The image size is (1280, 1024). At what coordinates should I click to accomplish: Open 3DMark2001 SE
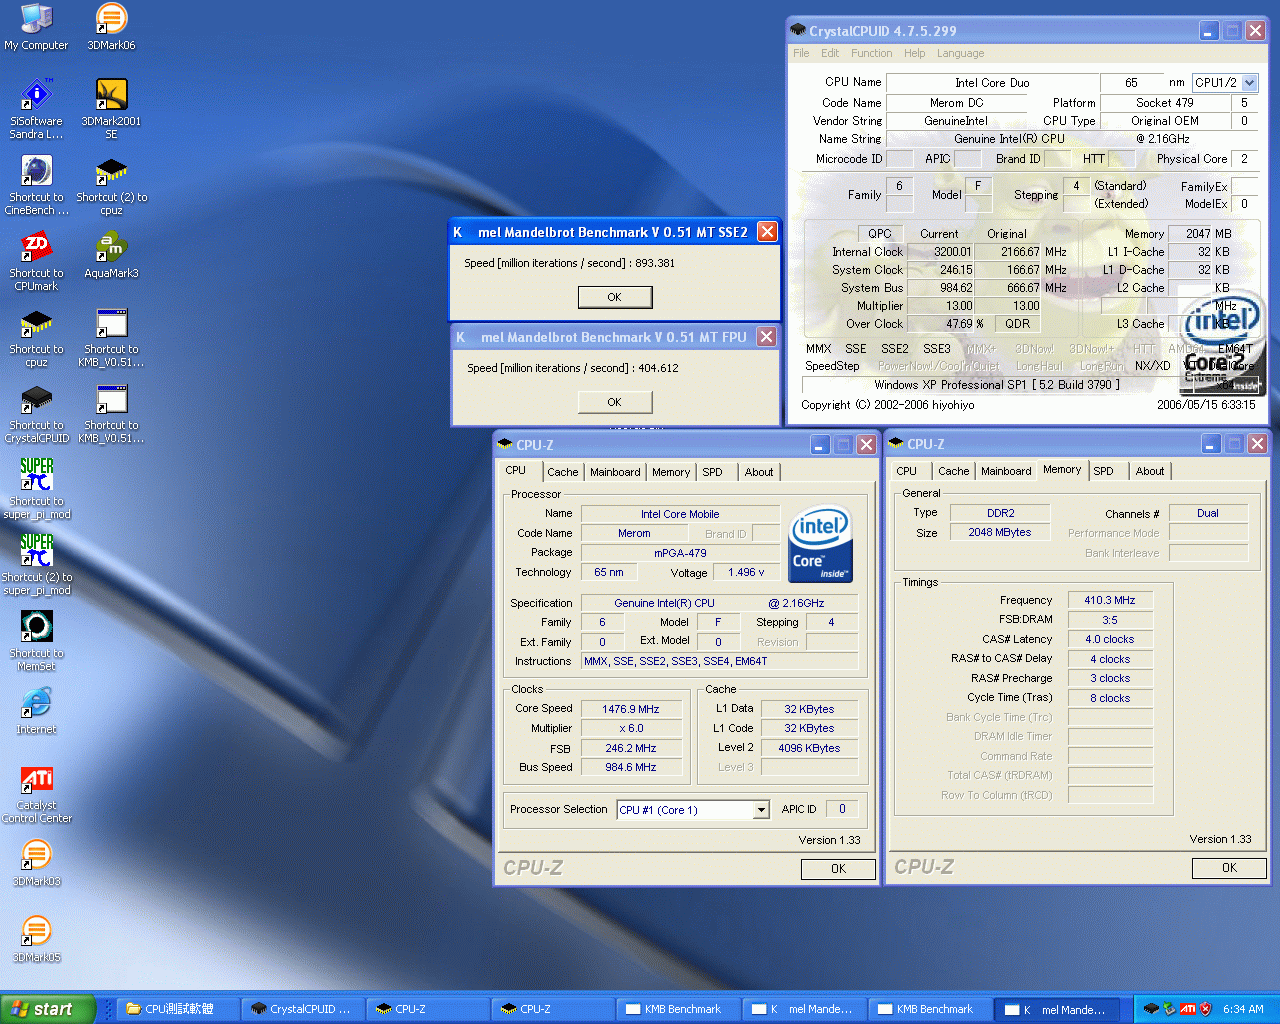click(111, 95)
